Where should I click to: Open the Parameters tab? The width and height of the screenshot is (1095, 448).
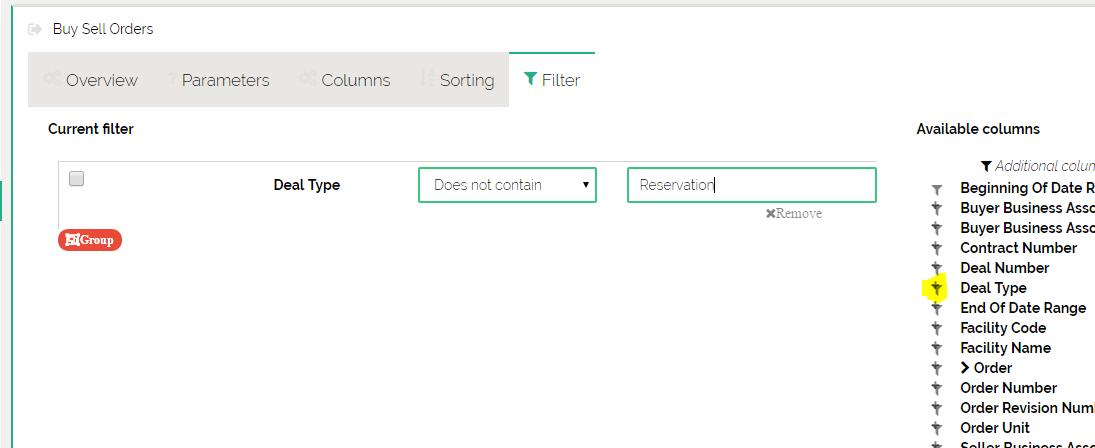click(x=217, y=80)
